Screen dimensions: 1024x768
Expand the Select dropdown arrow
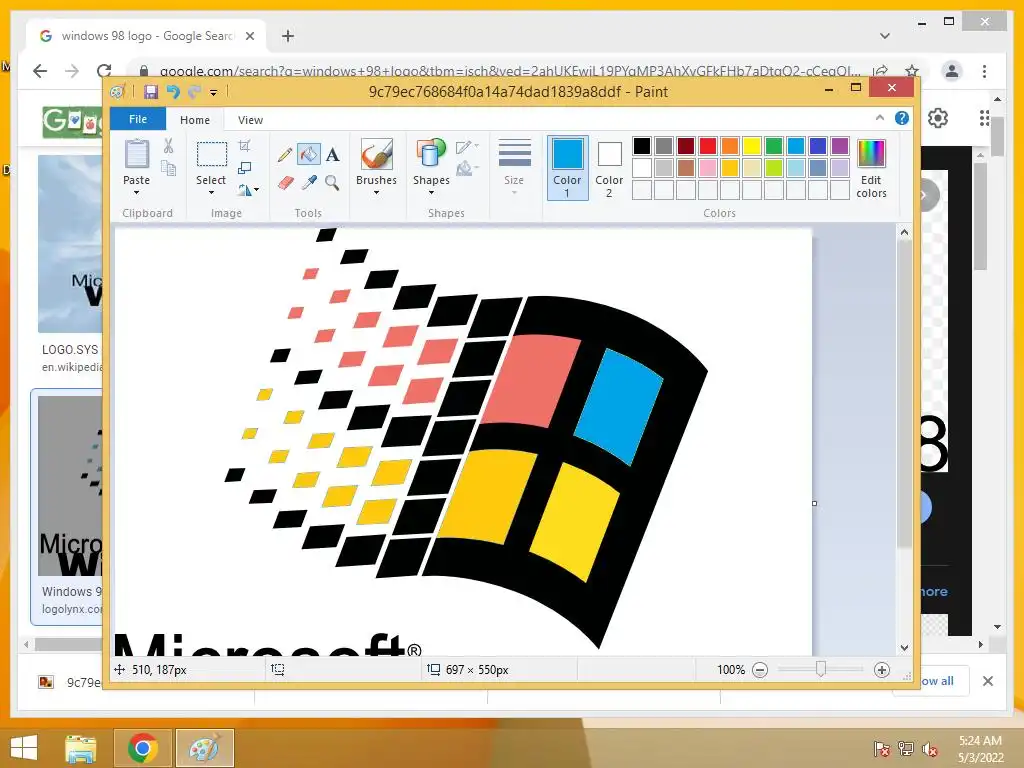(212, 193)
